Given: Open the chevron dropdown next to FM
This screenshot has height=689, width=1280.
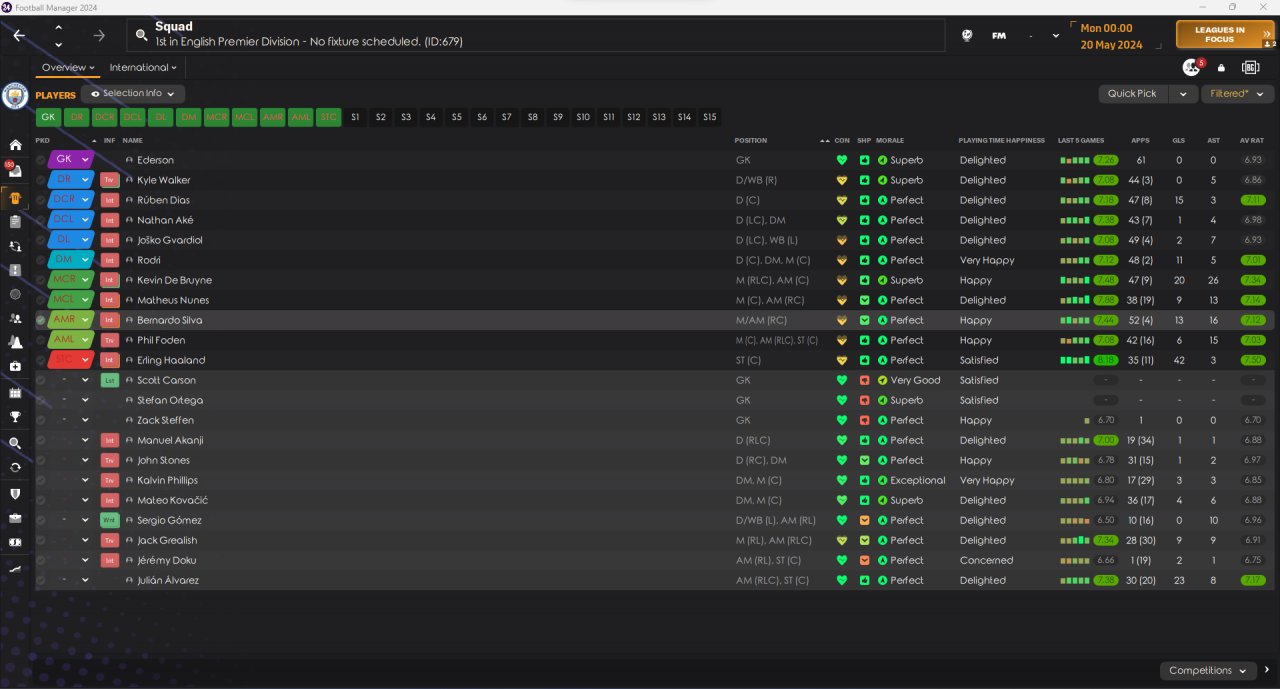Looking at the screenshot, I should 1056,35.
